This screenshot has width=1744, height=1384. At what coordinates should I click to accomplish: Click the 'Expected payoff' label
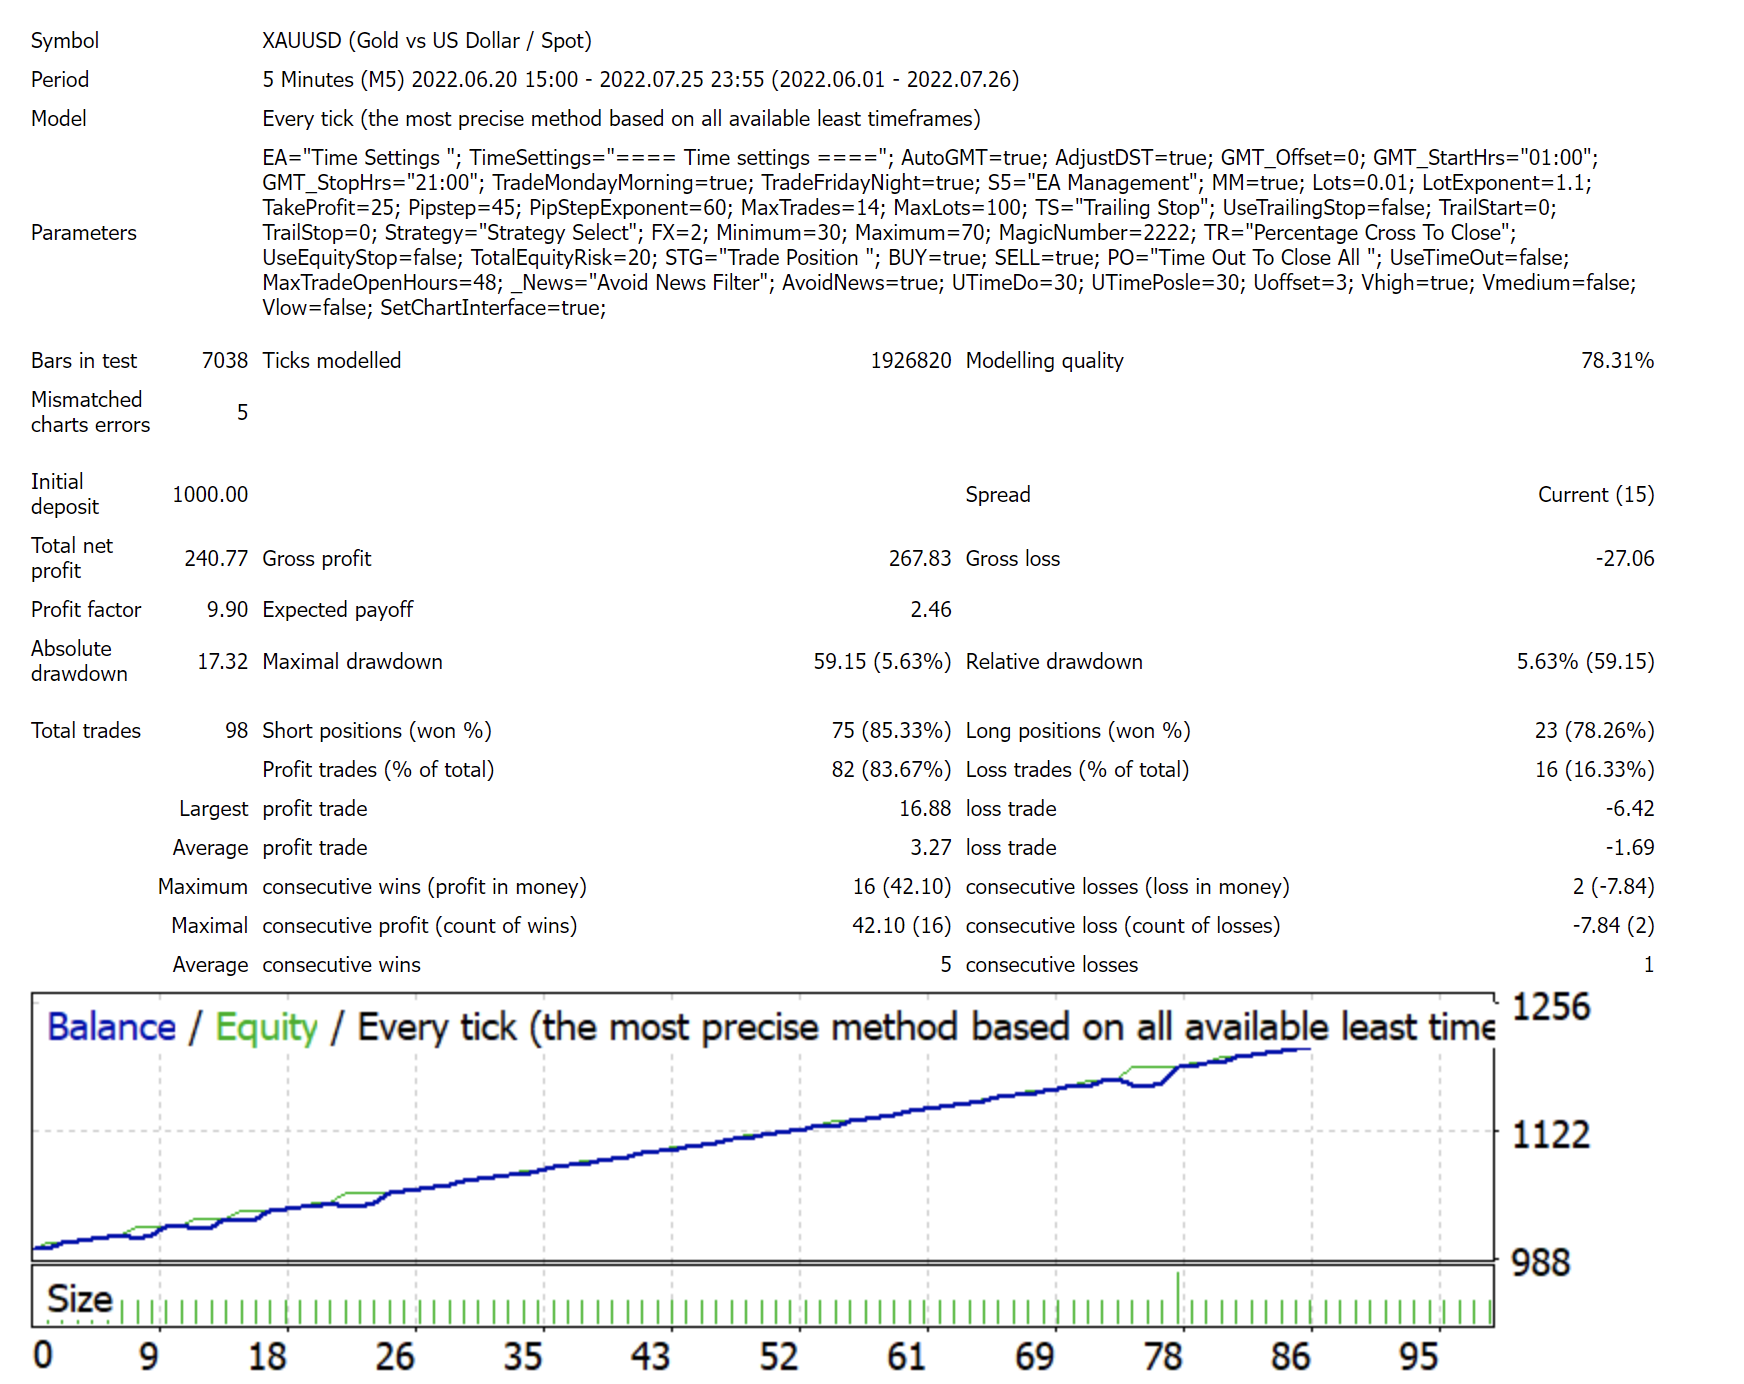tap(338, 610)
